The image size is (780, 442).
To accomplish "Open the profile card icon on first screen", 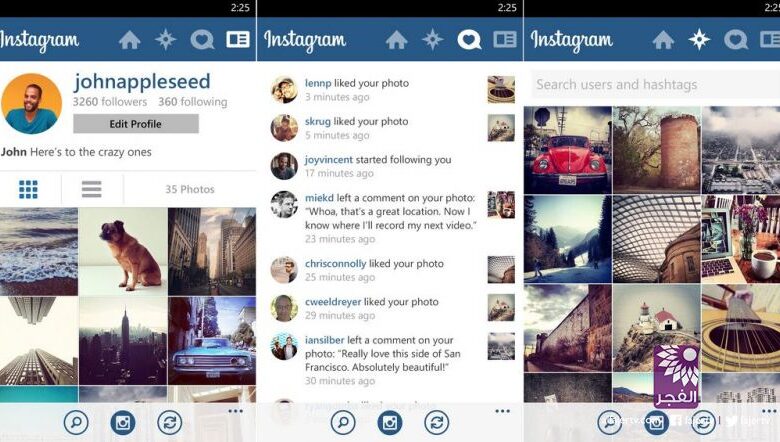I will [238, 39].
